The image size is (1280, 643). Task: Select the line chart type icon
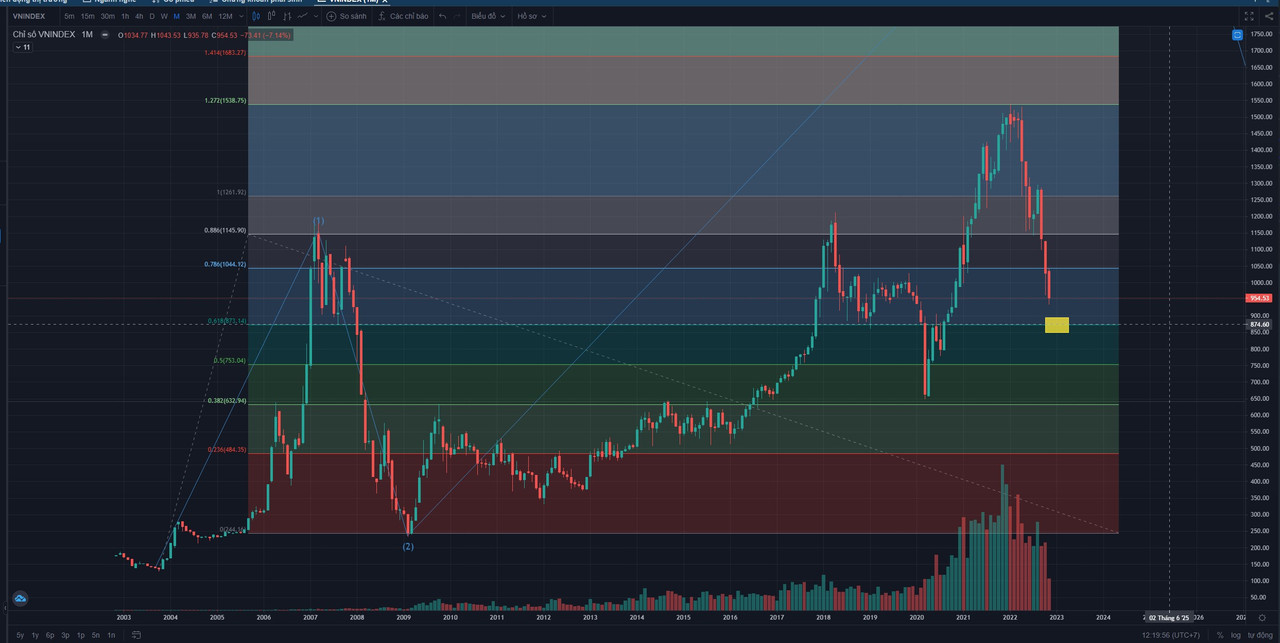click(x=302, y=16)
